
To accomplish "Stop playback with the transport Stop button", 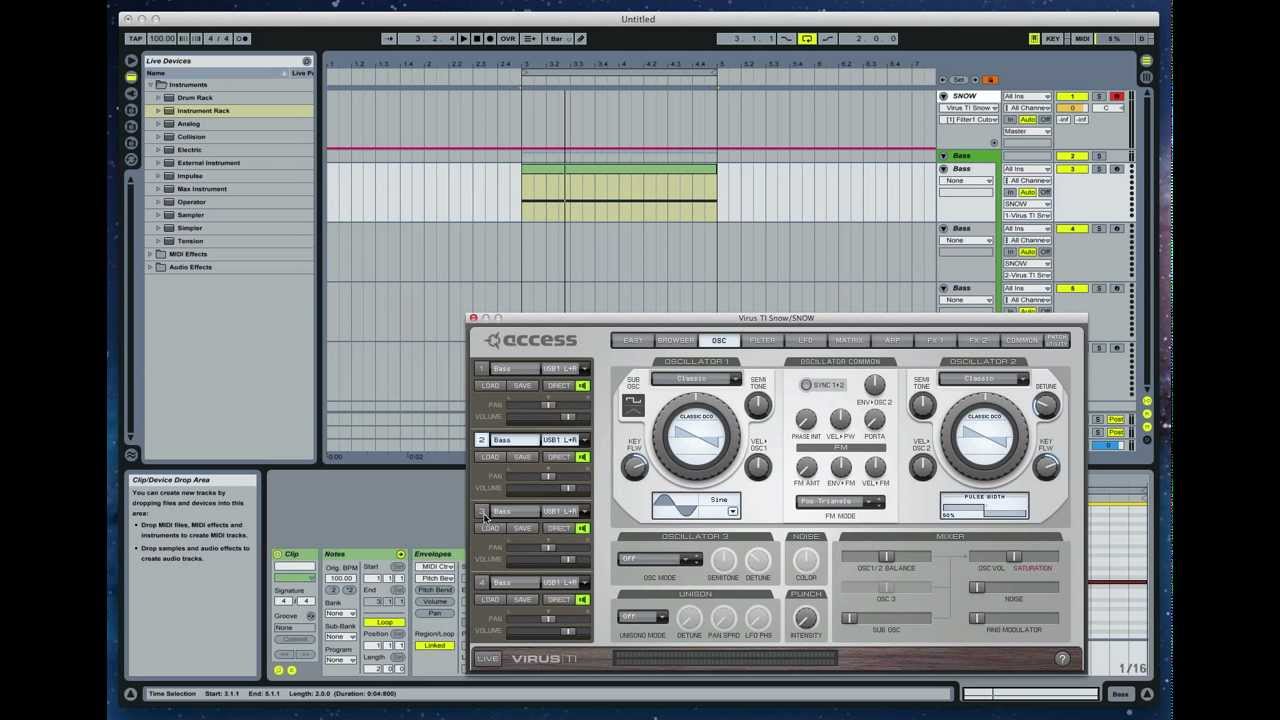I will (476, 39).
